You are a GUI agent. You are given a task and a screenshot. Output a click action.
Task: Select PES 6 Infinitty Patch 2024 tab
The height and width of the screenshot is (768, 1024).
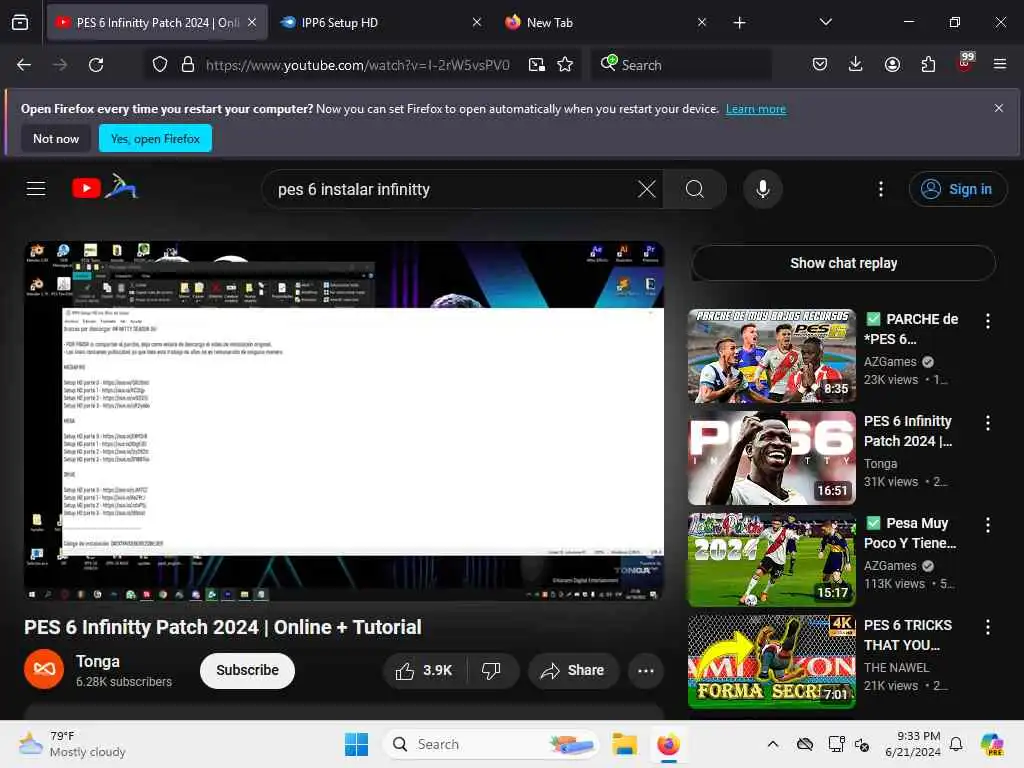point(157,22)
